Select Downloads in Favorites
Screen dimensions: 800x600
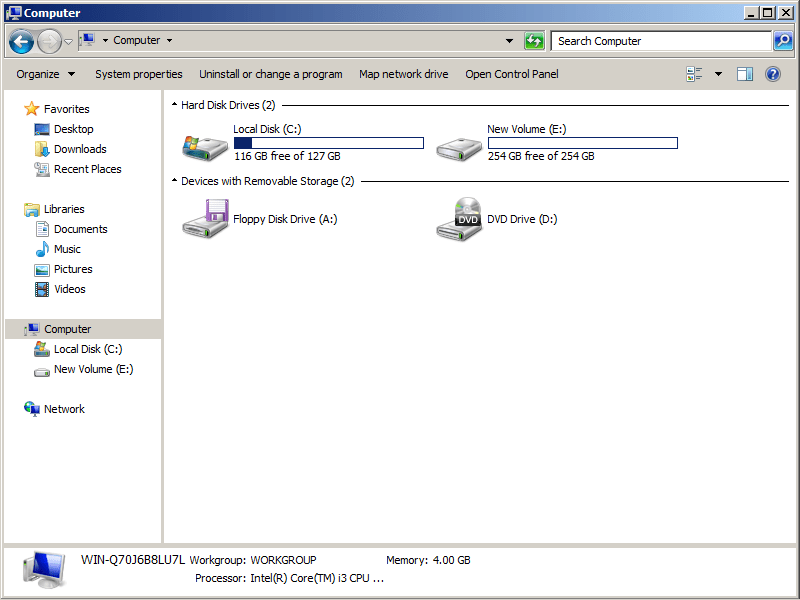tap(80, 149)
